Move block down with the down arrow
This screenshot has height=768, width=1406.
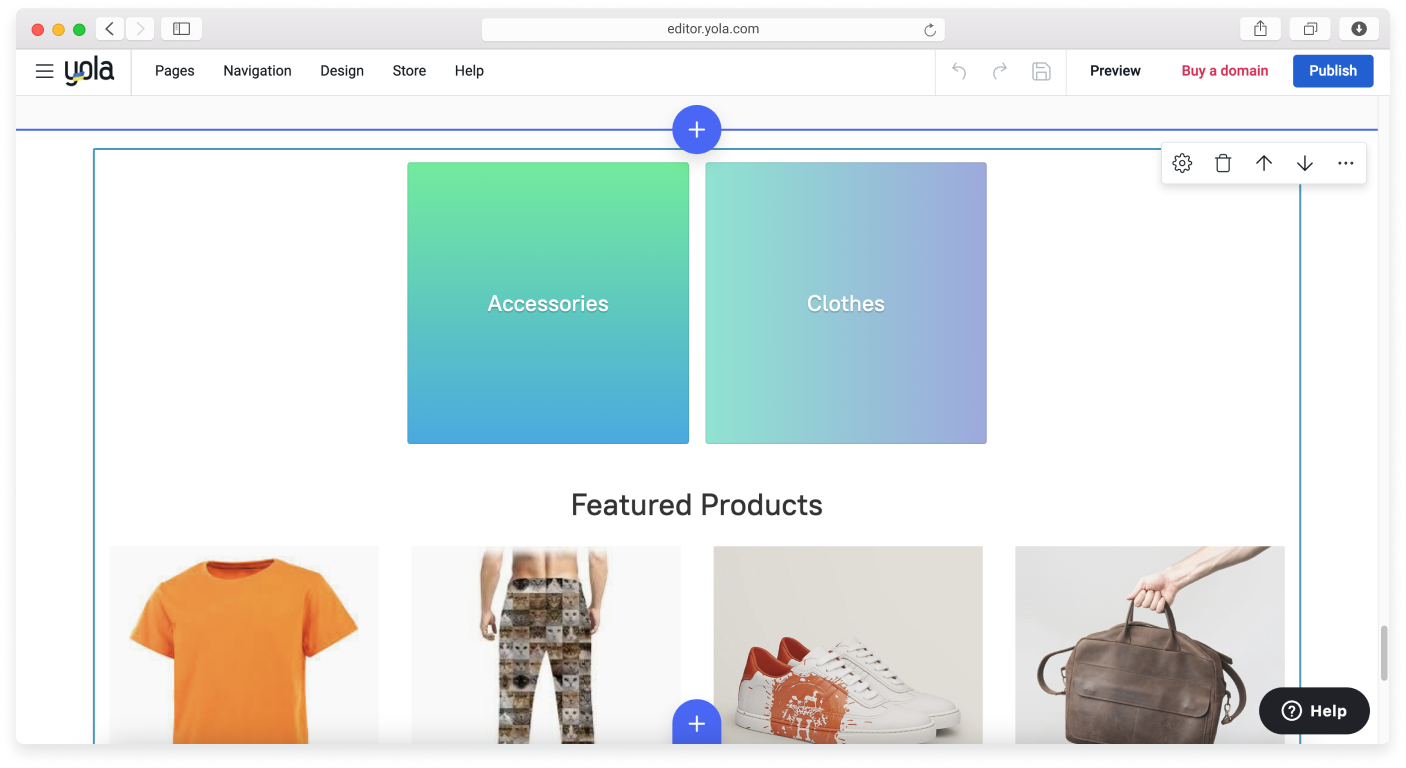[x=1305, y=163]
